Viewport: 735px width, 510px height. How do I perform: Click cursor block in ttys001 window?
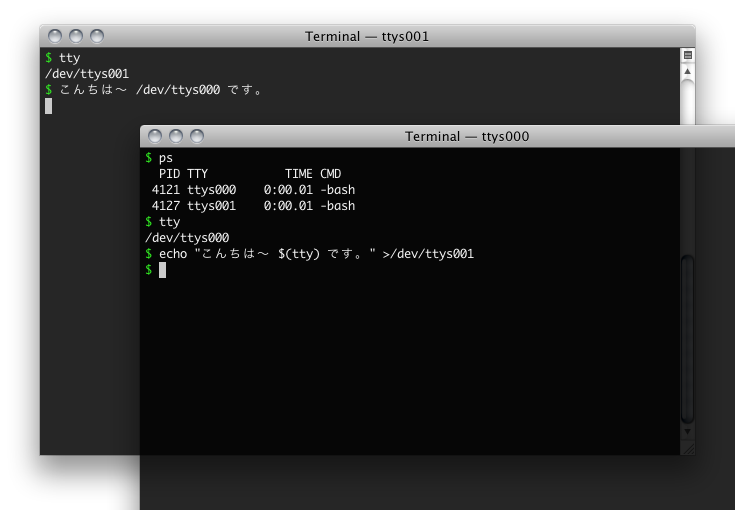(49, 106)
